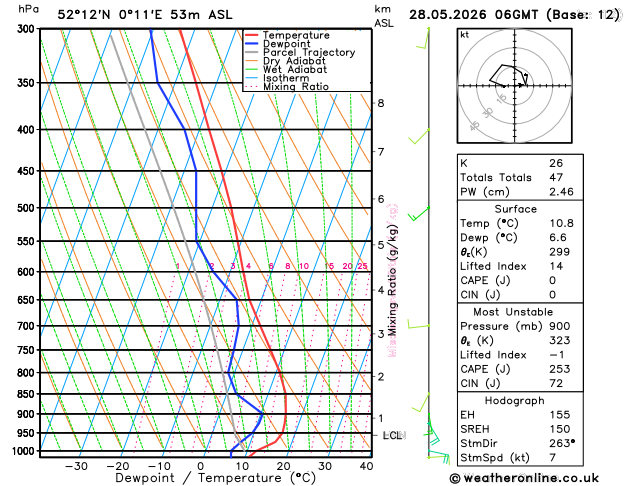The height and width of the screenshot is (486, 629).
Task: Click the Isotherm legend entry
Action: (277, 78)
